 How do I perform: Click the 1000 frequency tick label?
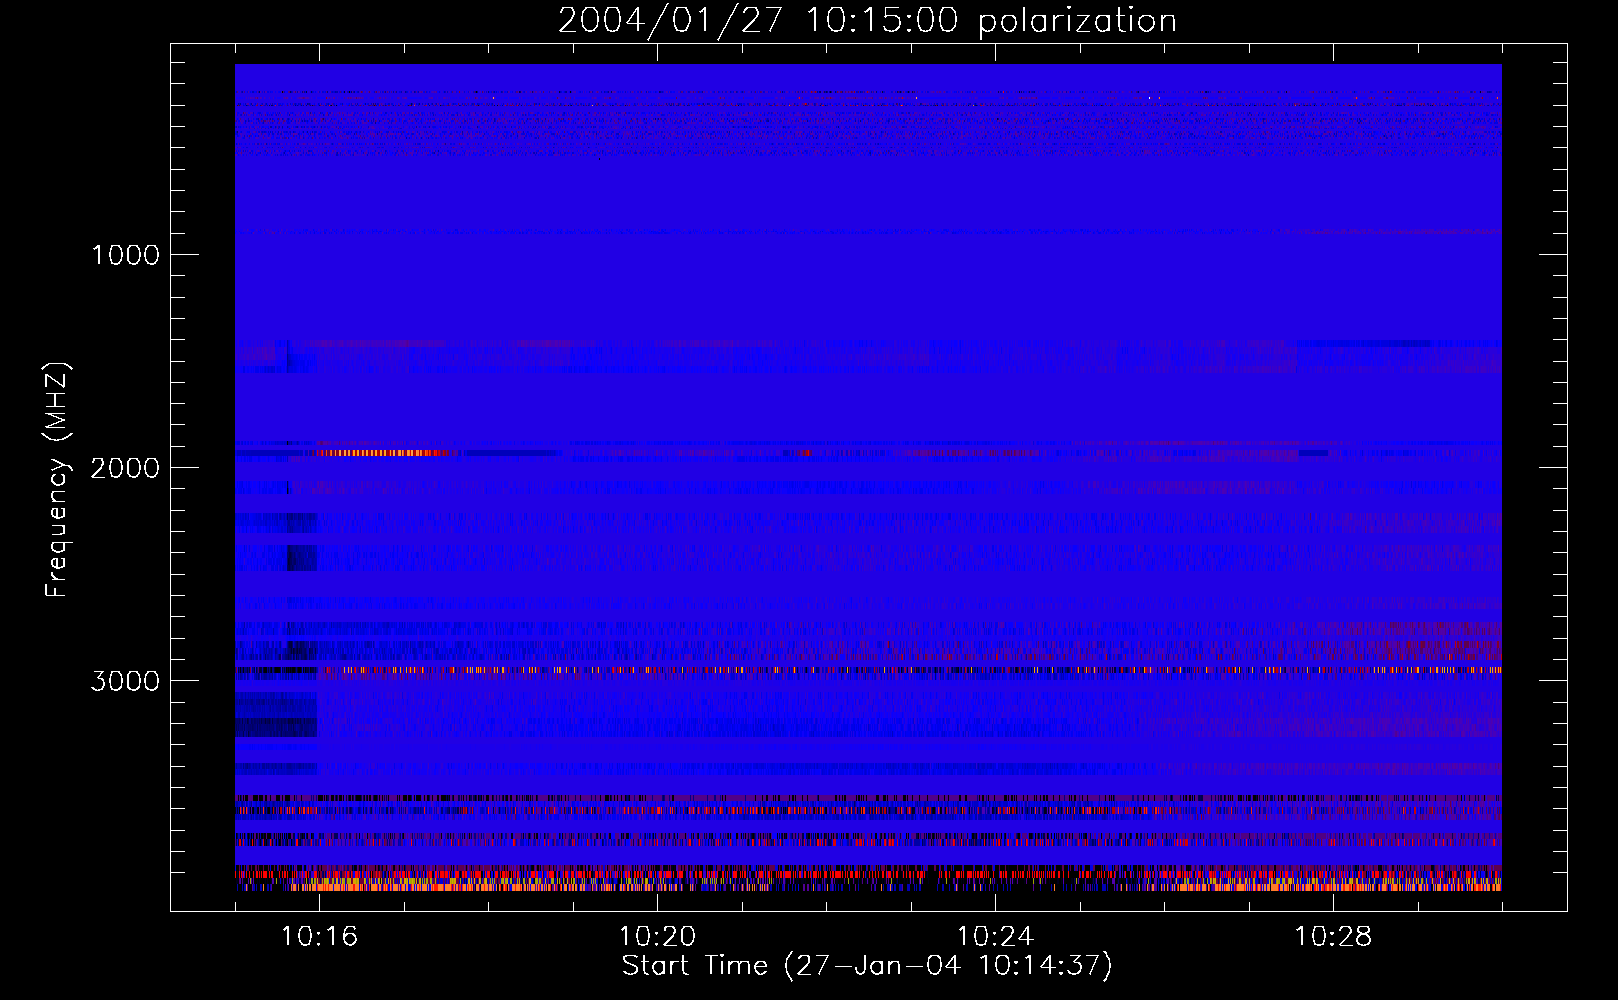pos(126,255)
